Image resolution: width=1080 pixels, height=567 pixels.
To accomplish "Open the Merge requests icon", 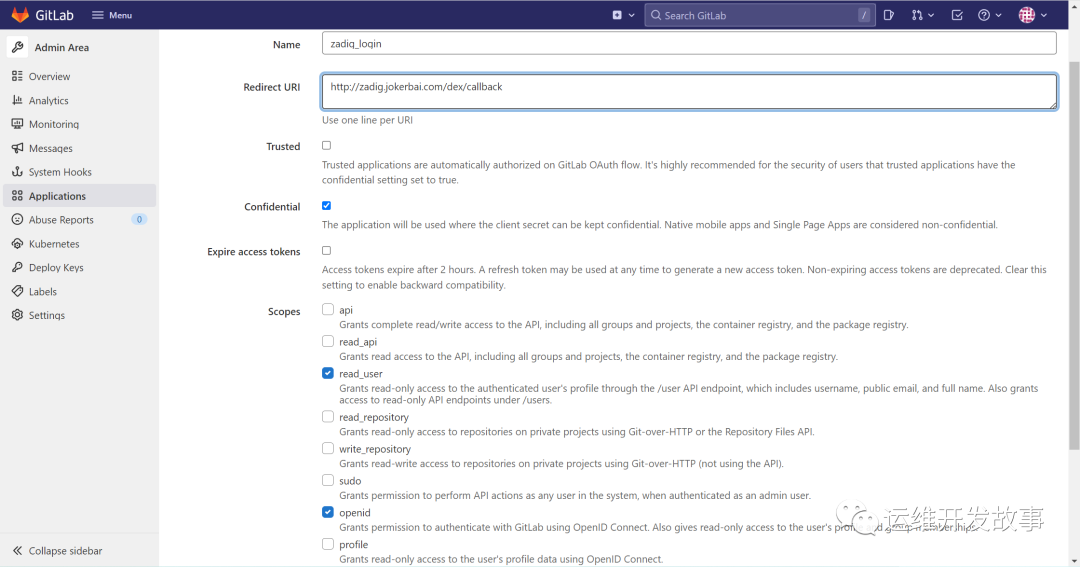I will point(917,15).
